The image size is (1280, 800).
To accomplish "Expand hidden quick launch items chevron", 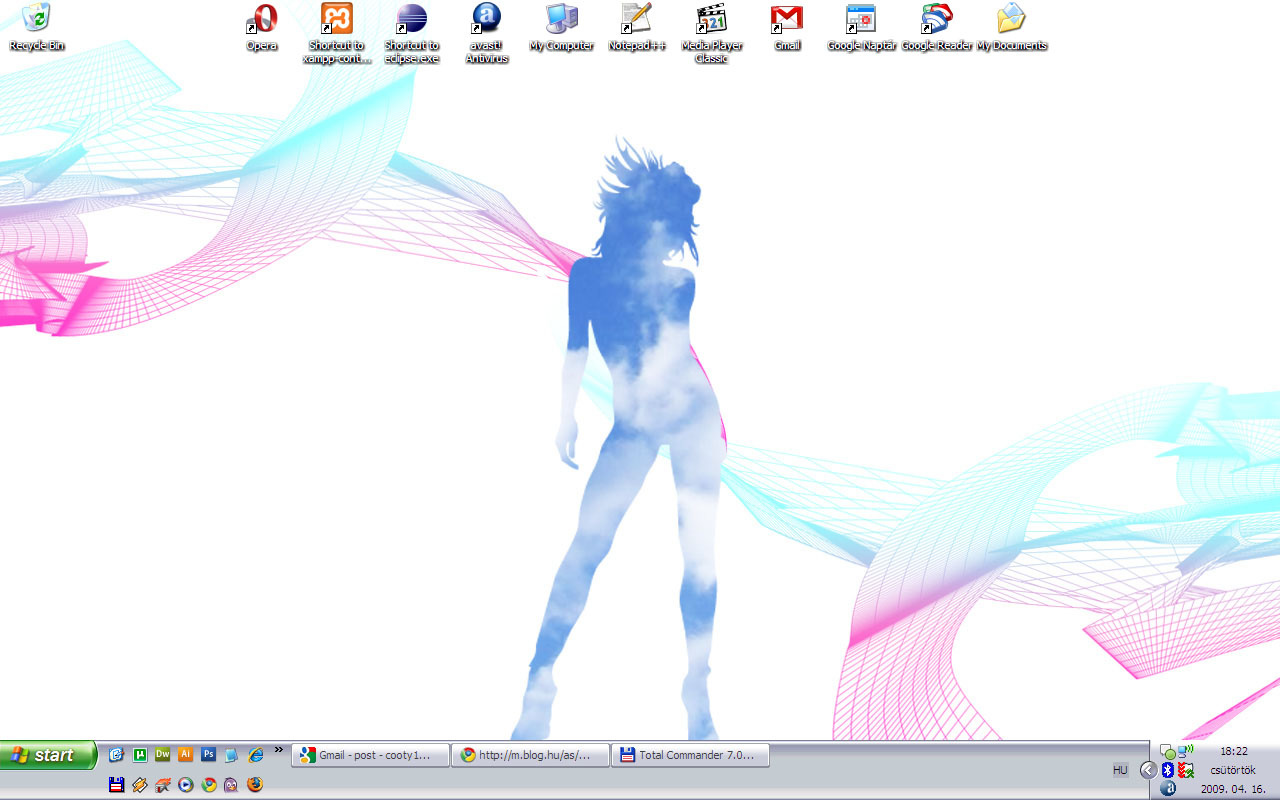I will (279, 750).
